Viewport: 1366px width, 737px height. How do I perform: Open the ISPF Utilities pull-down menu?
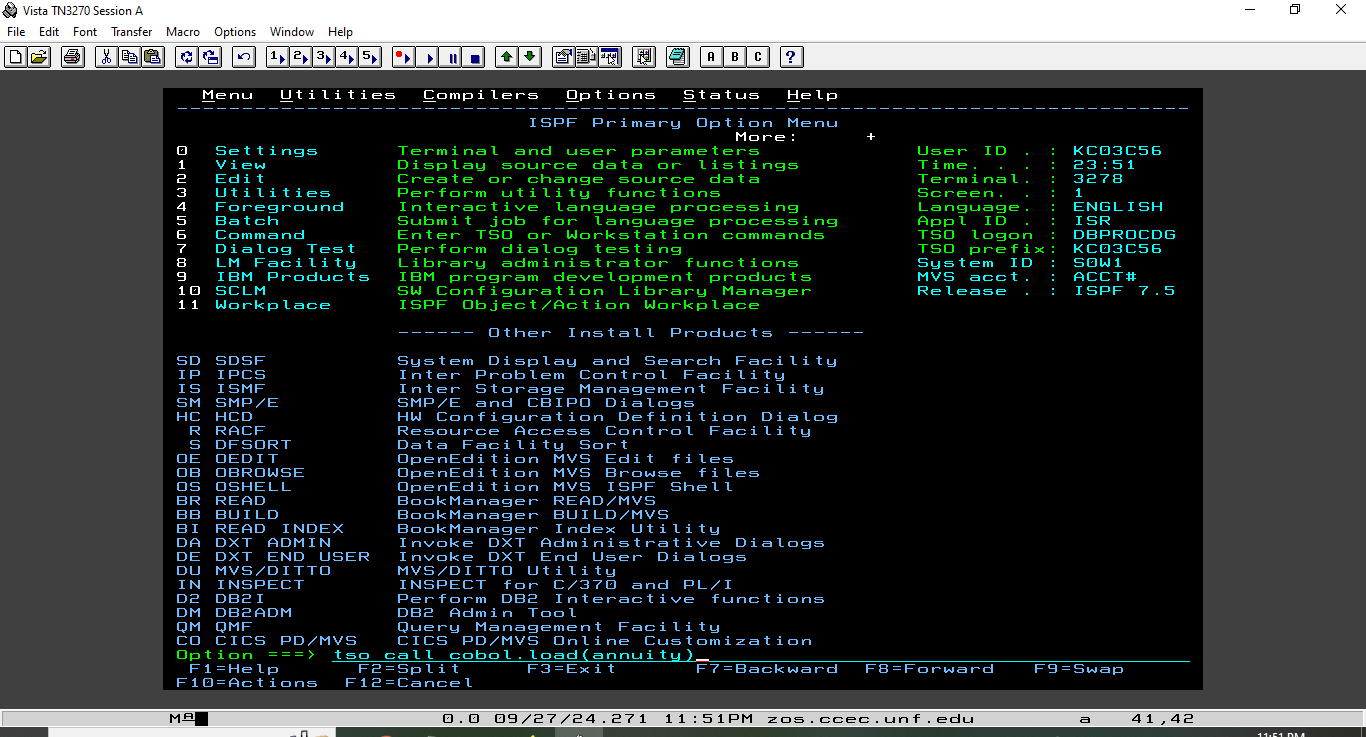[337, 95]
